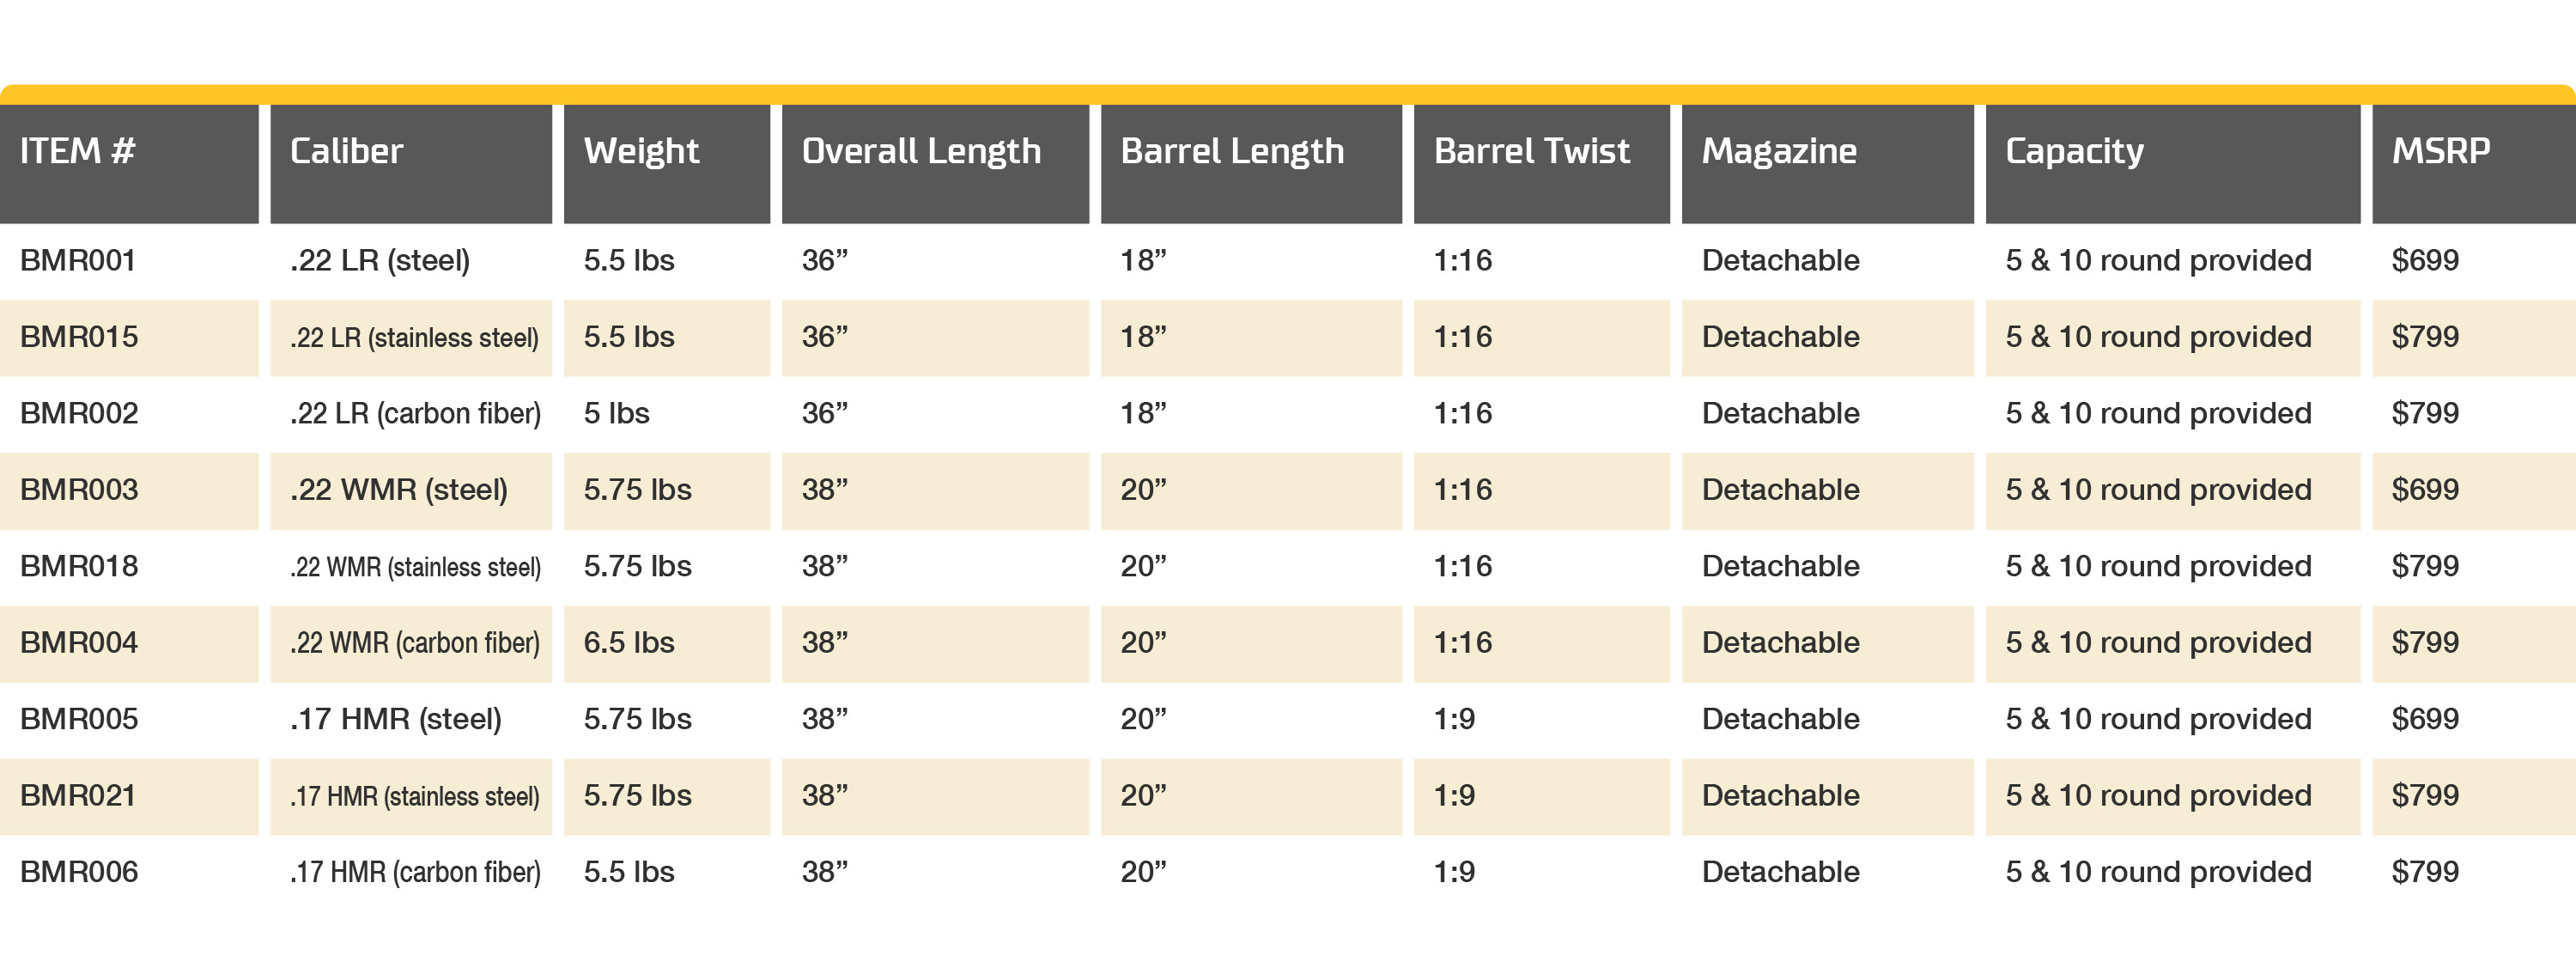Click the BMR015 item cell
2576x980 pixels.
click(129, 338)
